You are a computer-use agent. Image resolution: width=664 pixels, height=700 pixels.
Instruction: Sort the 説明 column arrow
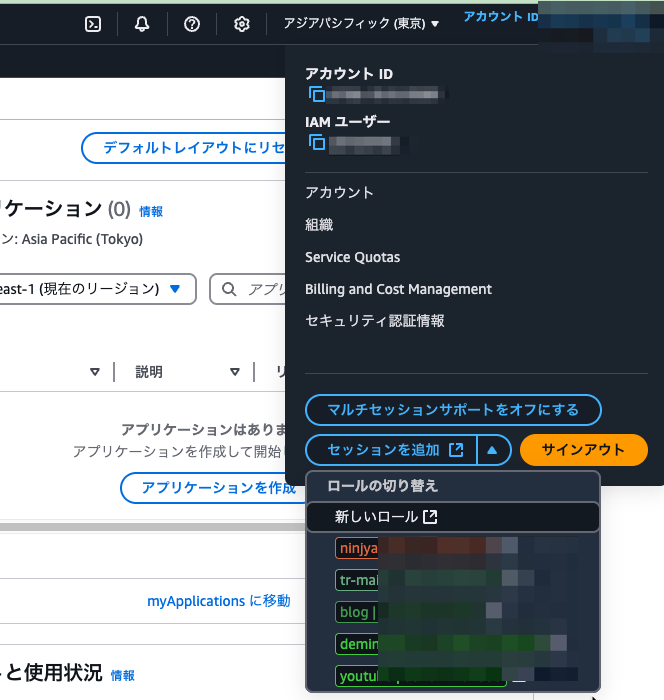[235, 371]
